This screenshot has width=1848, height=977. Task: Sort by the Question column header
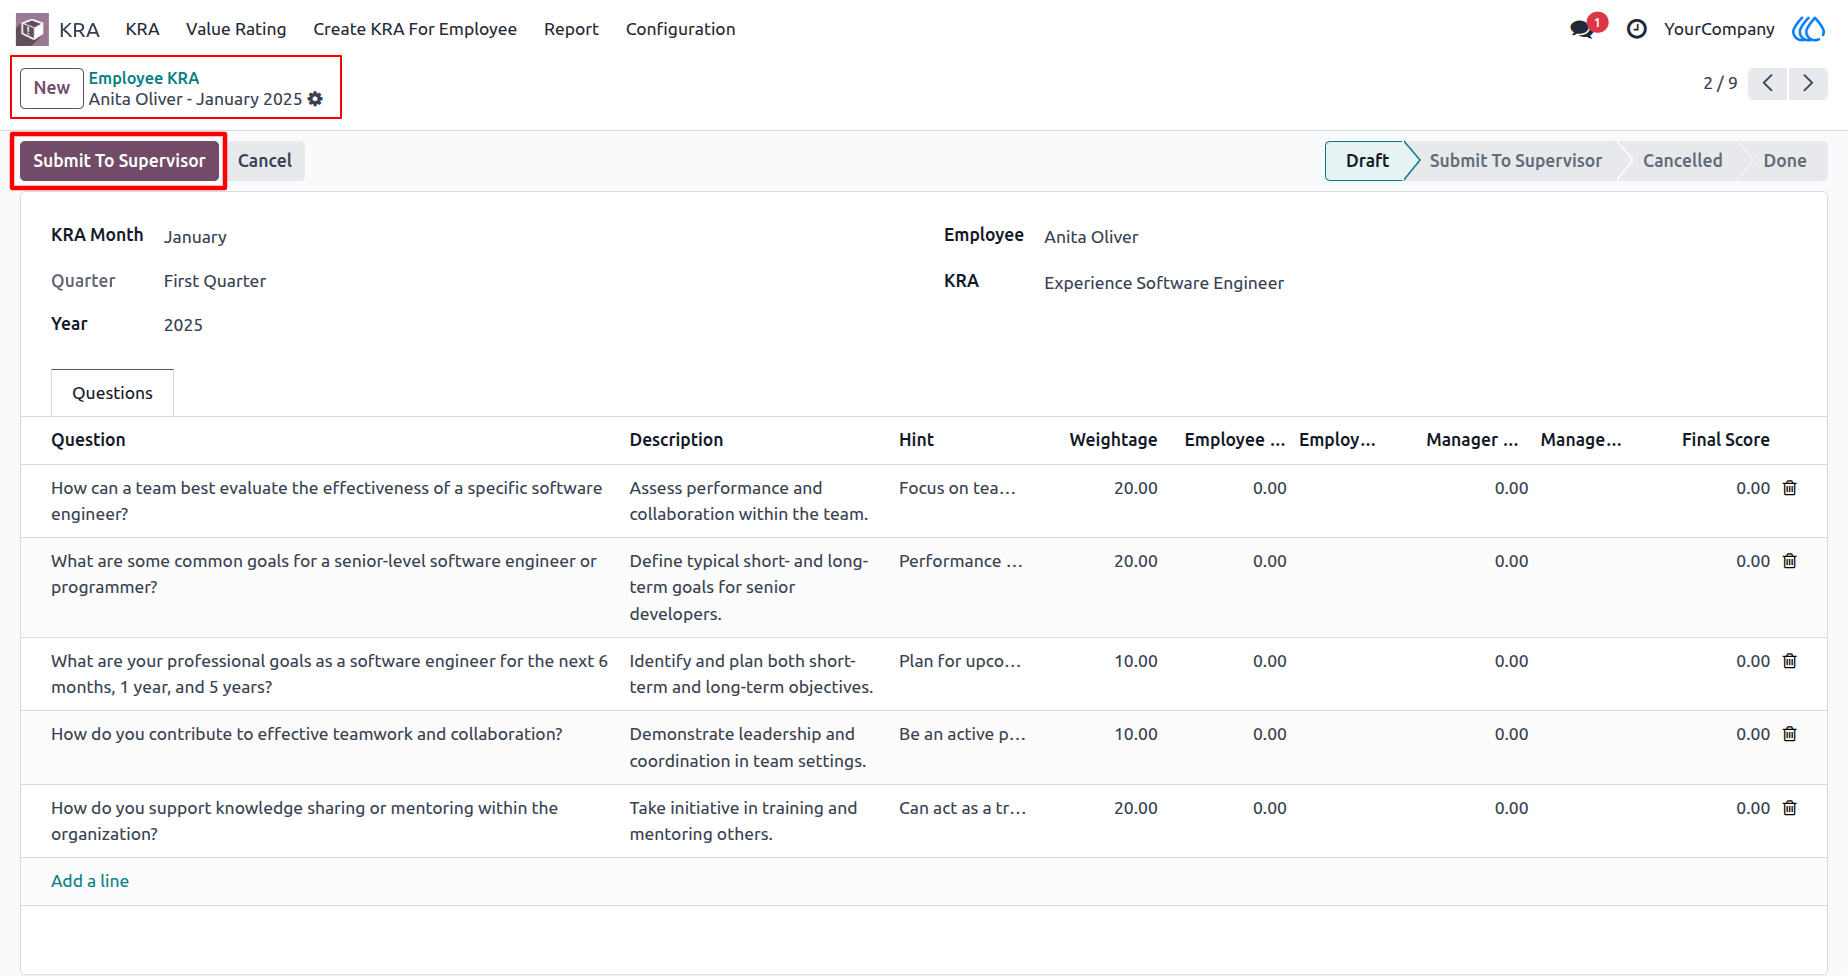(x=88, y=440)
